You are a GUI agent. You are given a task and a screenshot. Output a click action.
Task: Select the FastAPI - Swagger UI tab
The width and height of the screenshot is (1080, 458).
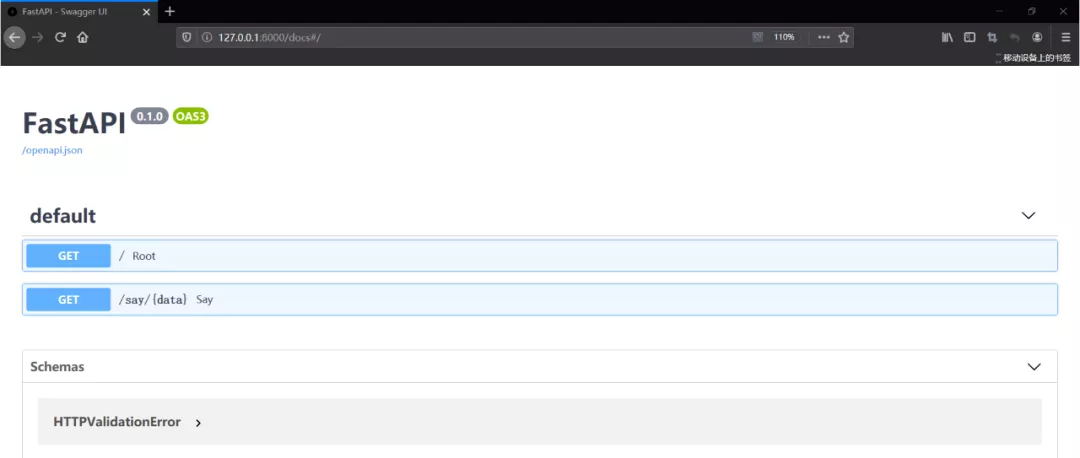click(79, 12)
